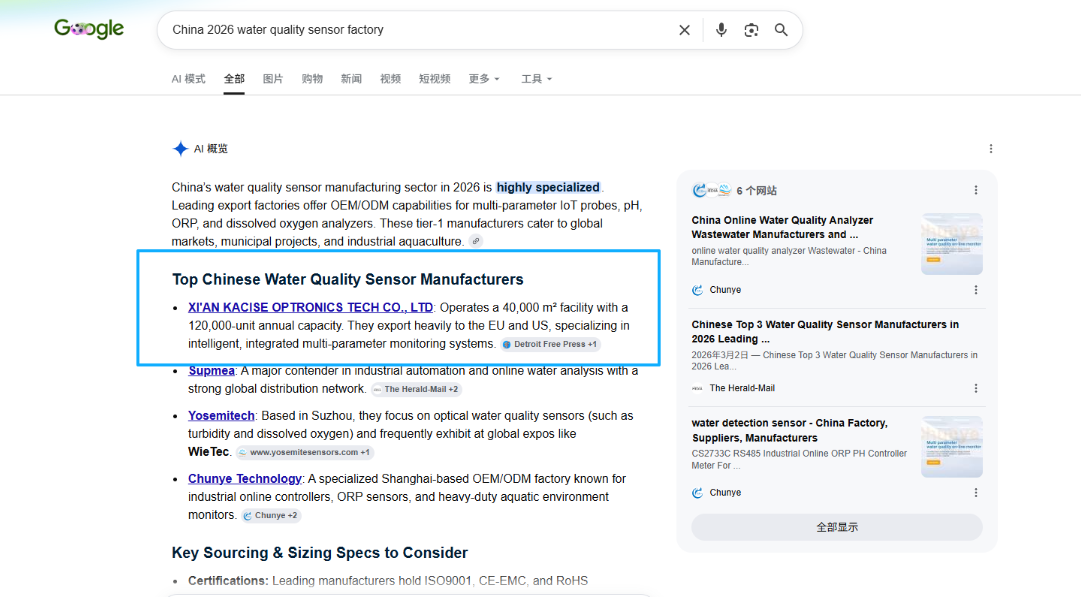This screenshot has width=1081, height=604.
Task: Click Detroit Free Press +1 source chip
Action: coord(550,344)
